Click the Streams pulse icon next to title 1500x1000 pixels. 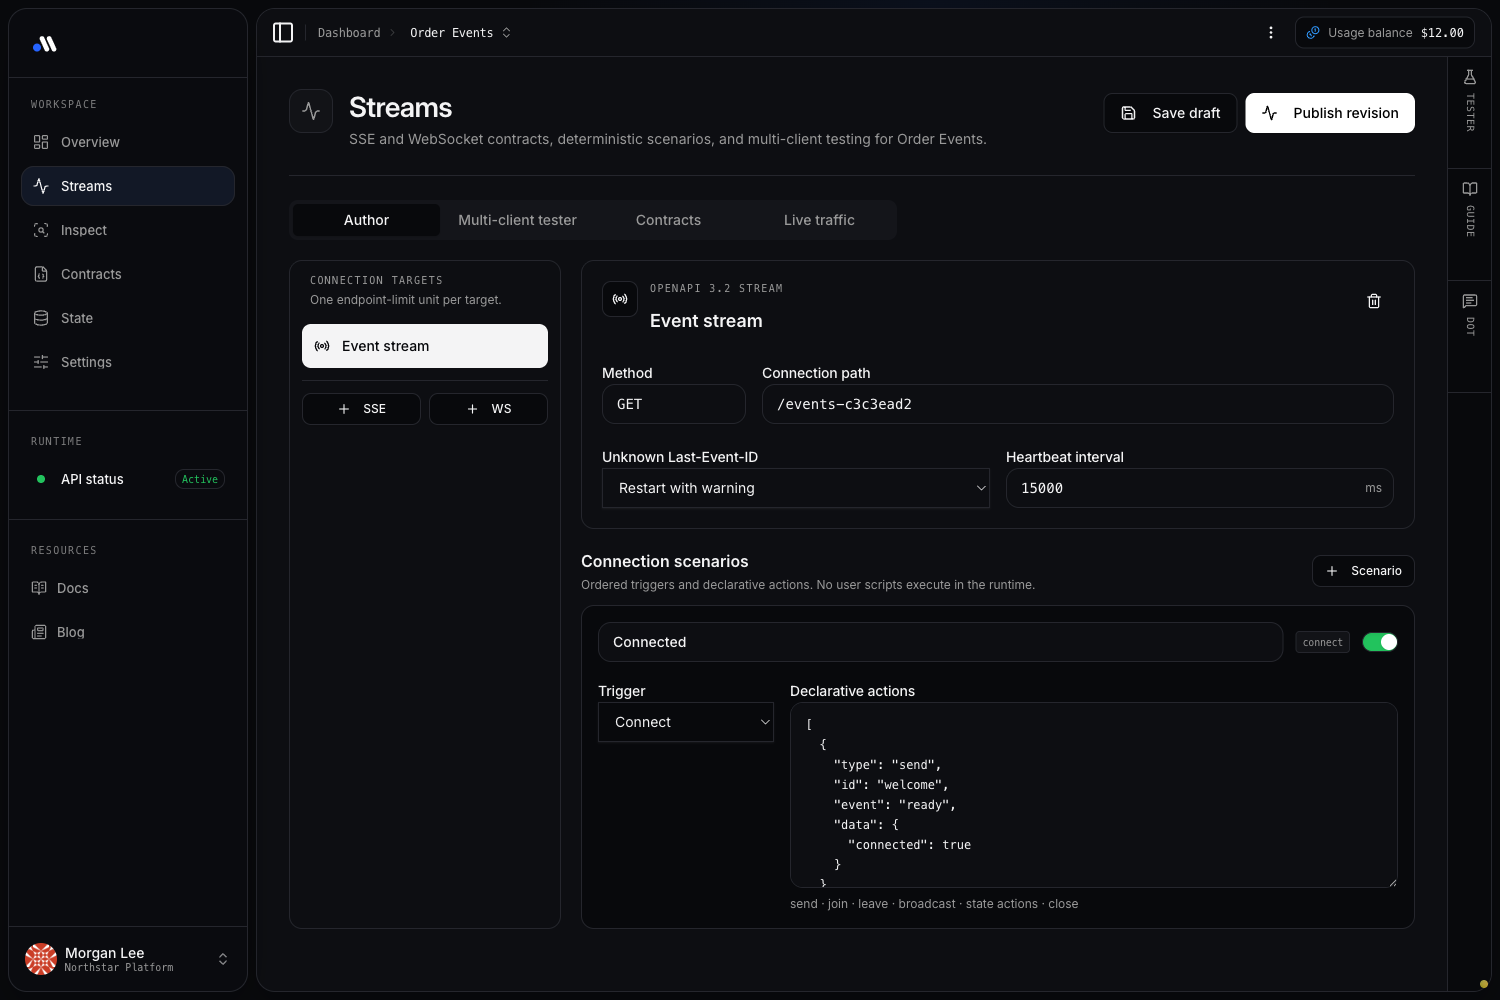311,111
